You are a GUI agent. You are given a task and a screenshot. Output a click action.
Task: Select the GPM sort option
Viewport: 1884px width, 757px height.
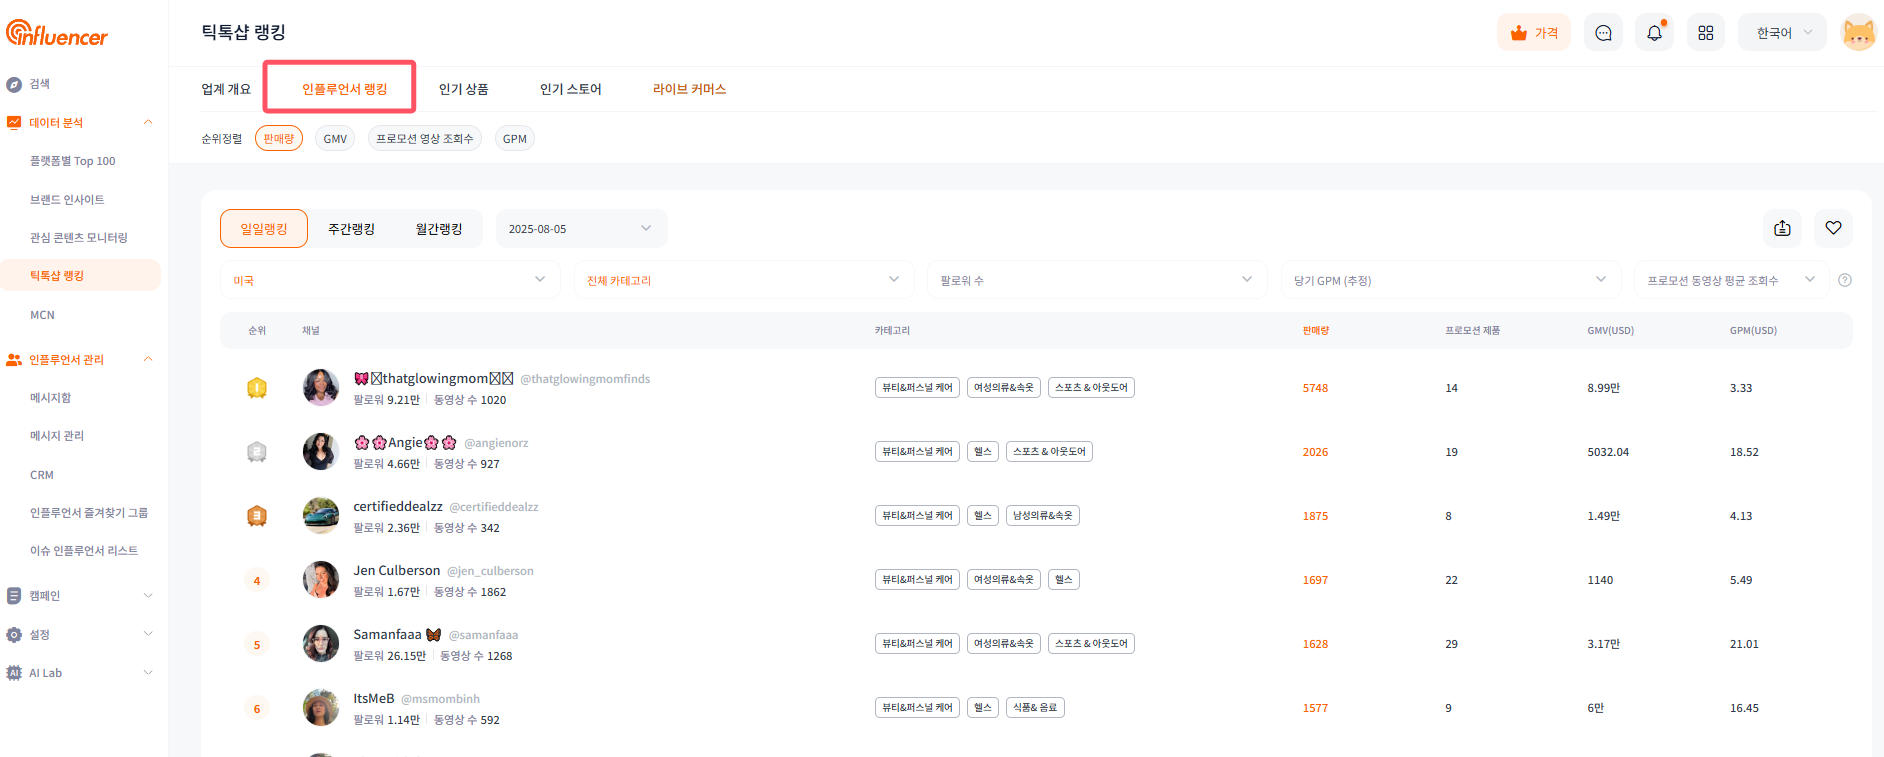pyautogui.click(x=514, y=139)
